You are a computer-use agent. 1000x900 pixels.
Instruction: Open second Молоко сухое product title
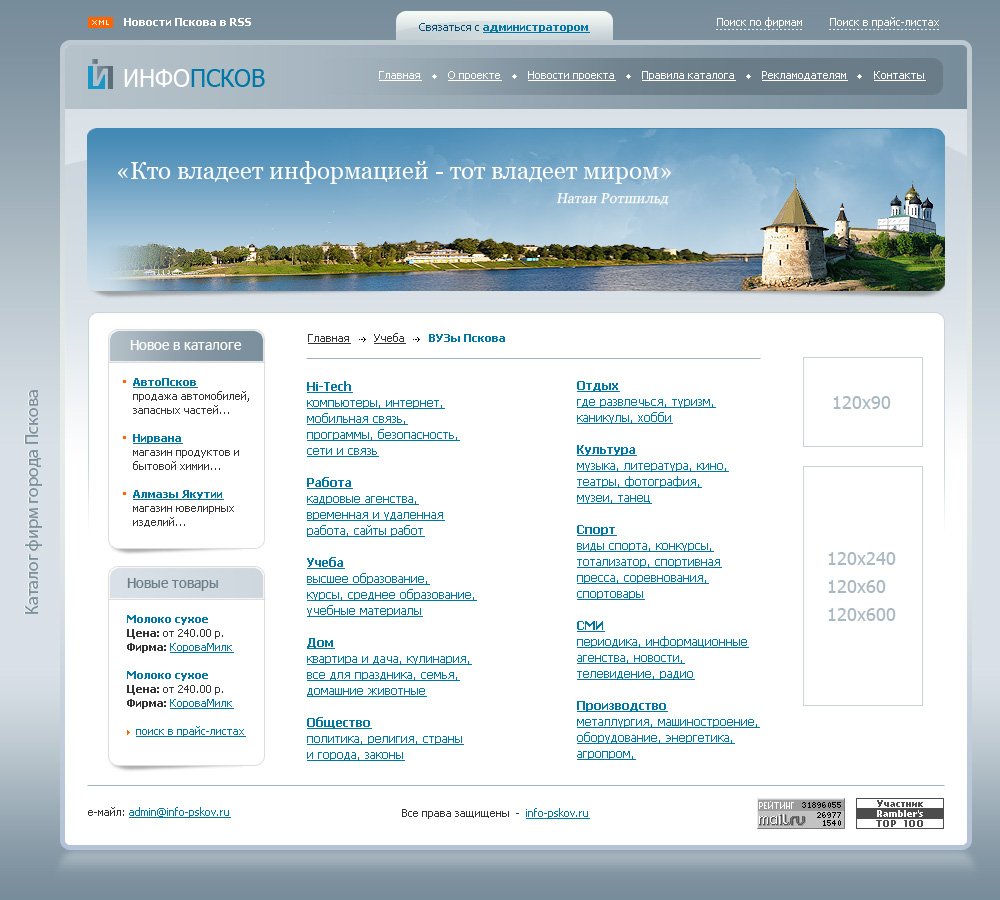click(x=167, y=675)
